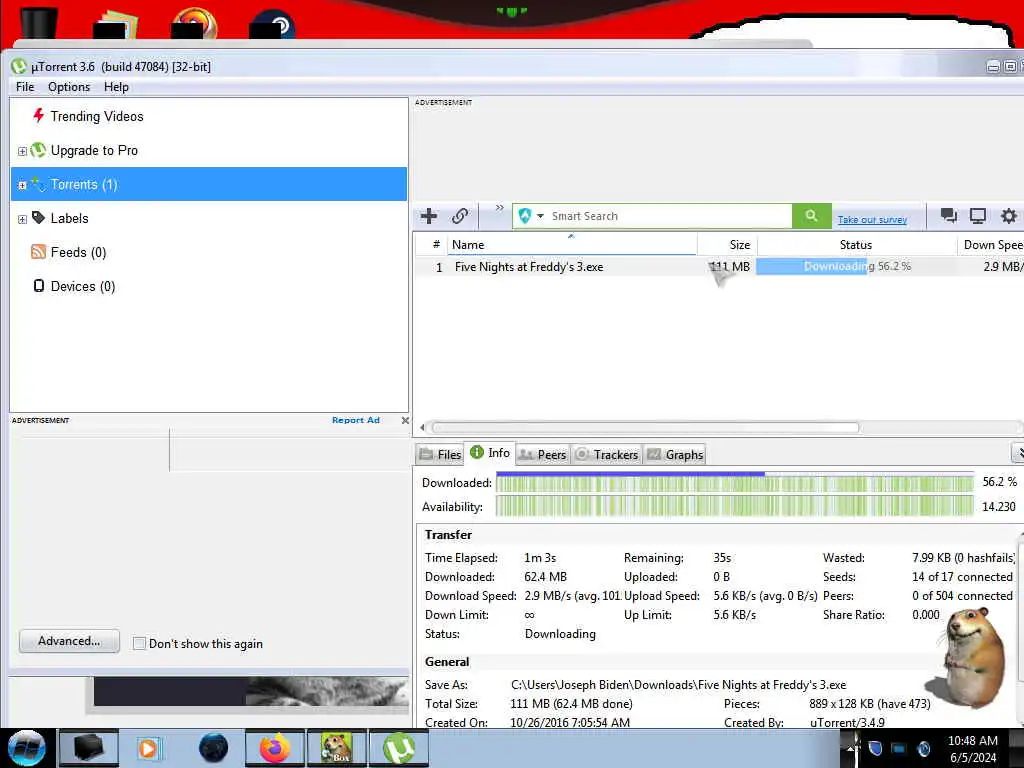Switch to the Files tab

(440, 455)
